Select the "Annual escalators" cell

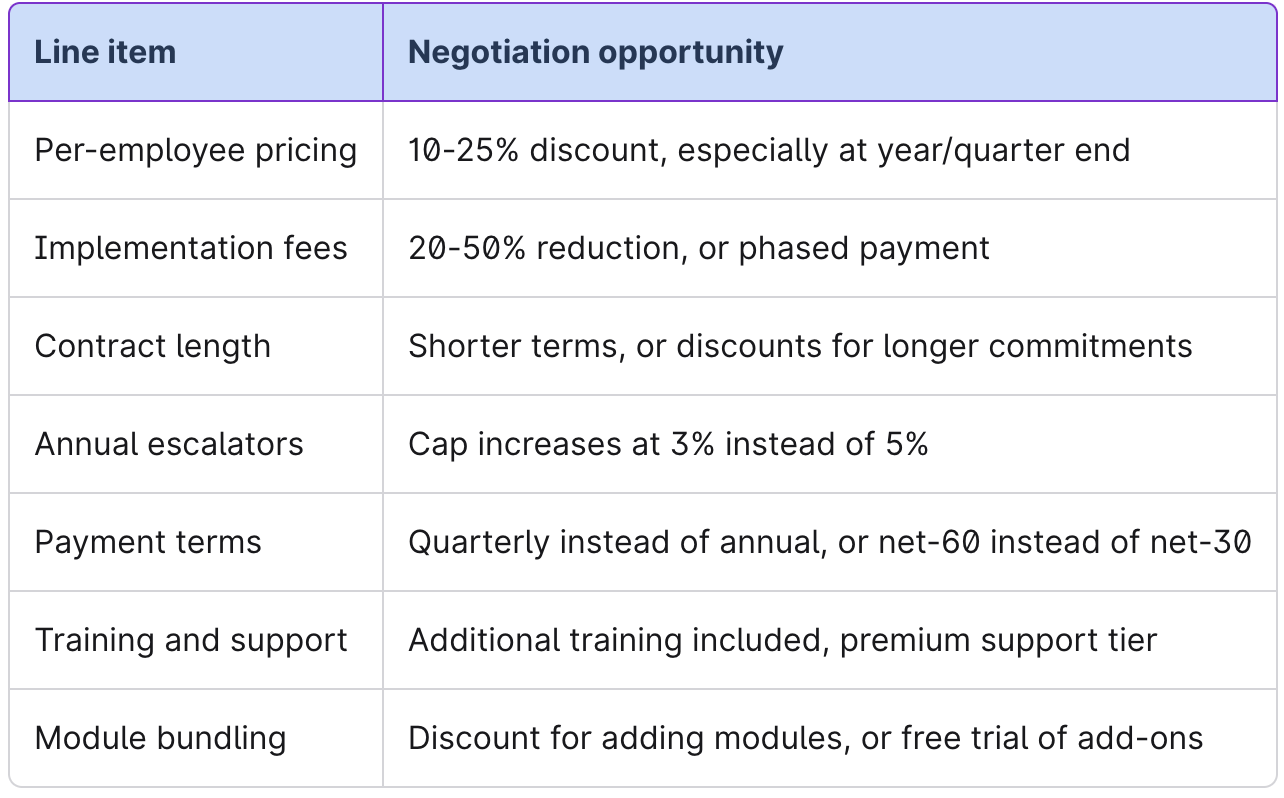coord(196,444)
